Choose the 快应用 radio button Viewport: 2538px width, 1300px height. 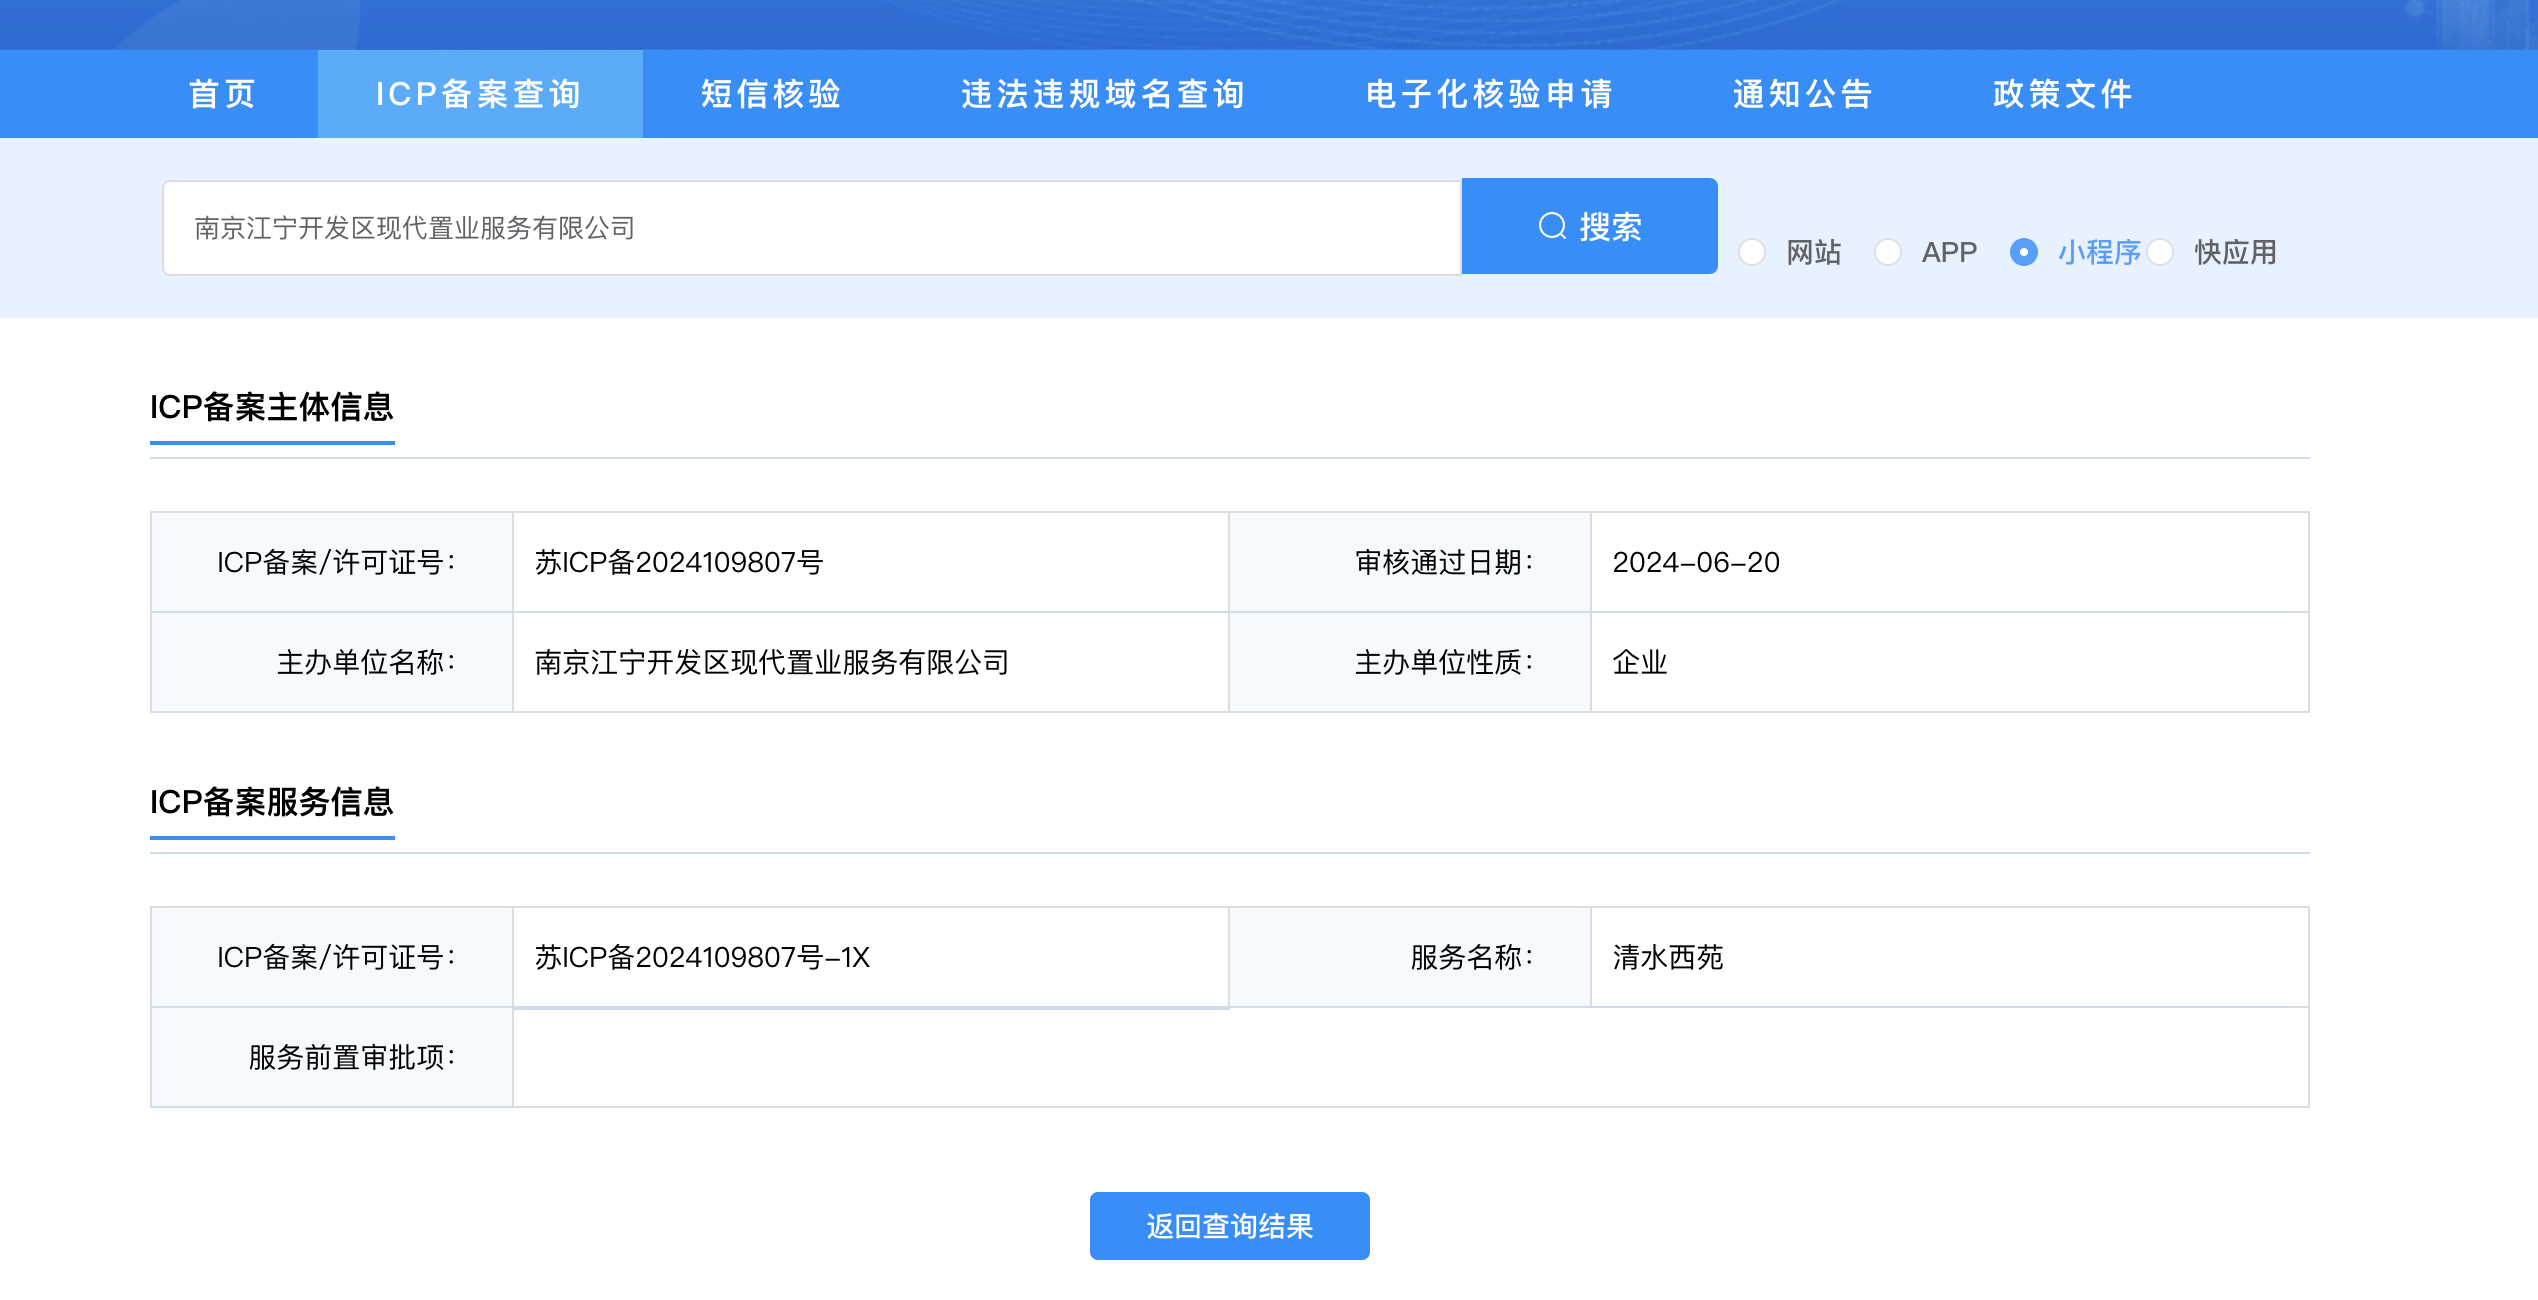(2160, 252)
